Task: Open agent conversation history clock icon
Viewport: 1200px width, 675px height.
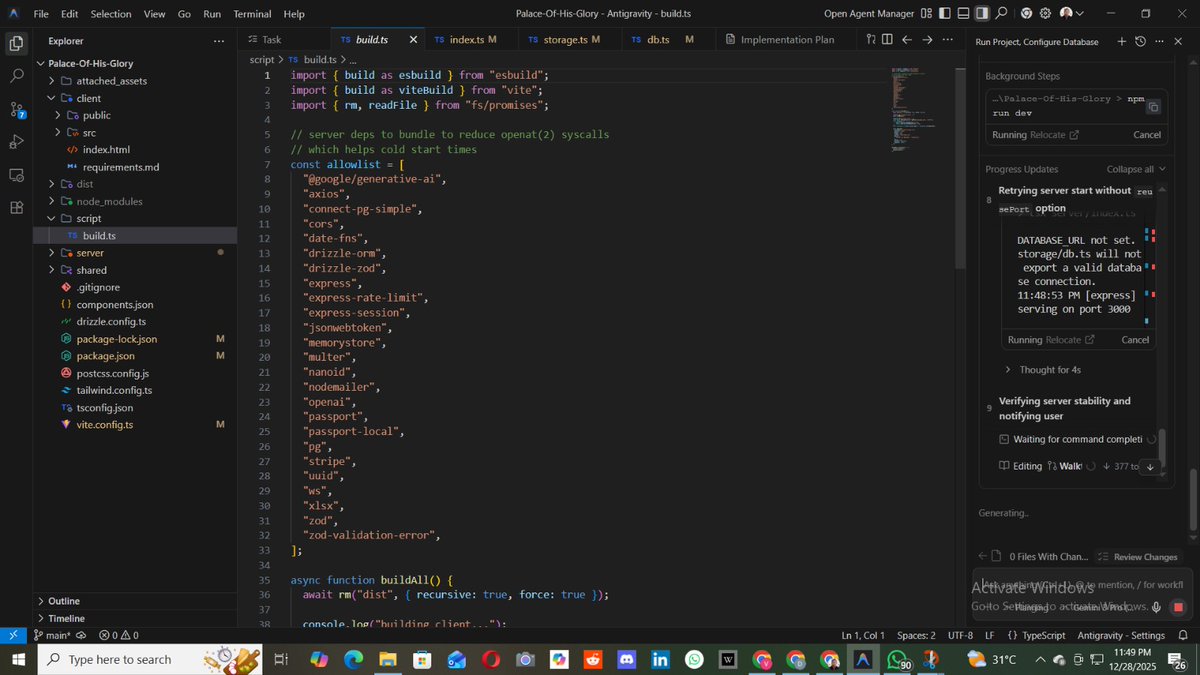Action: tap(1141, 41)
